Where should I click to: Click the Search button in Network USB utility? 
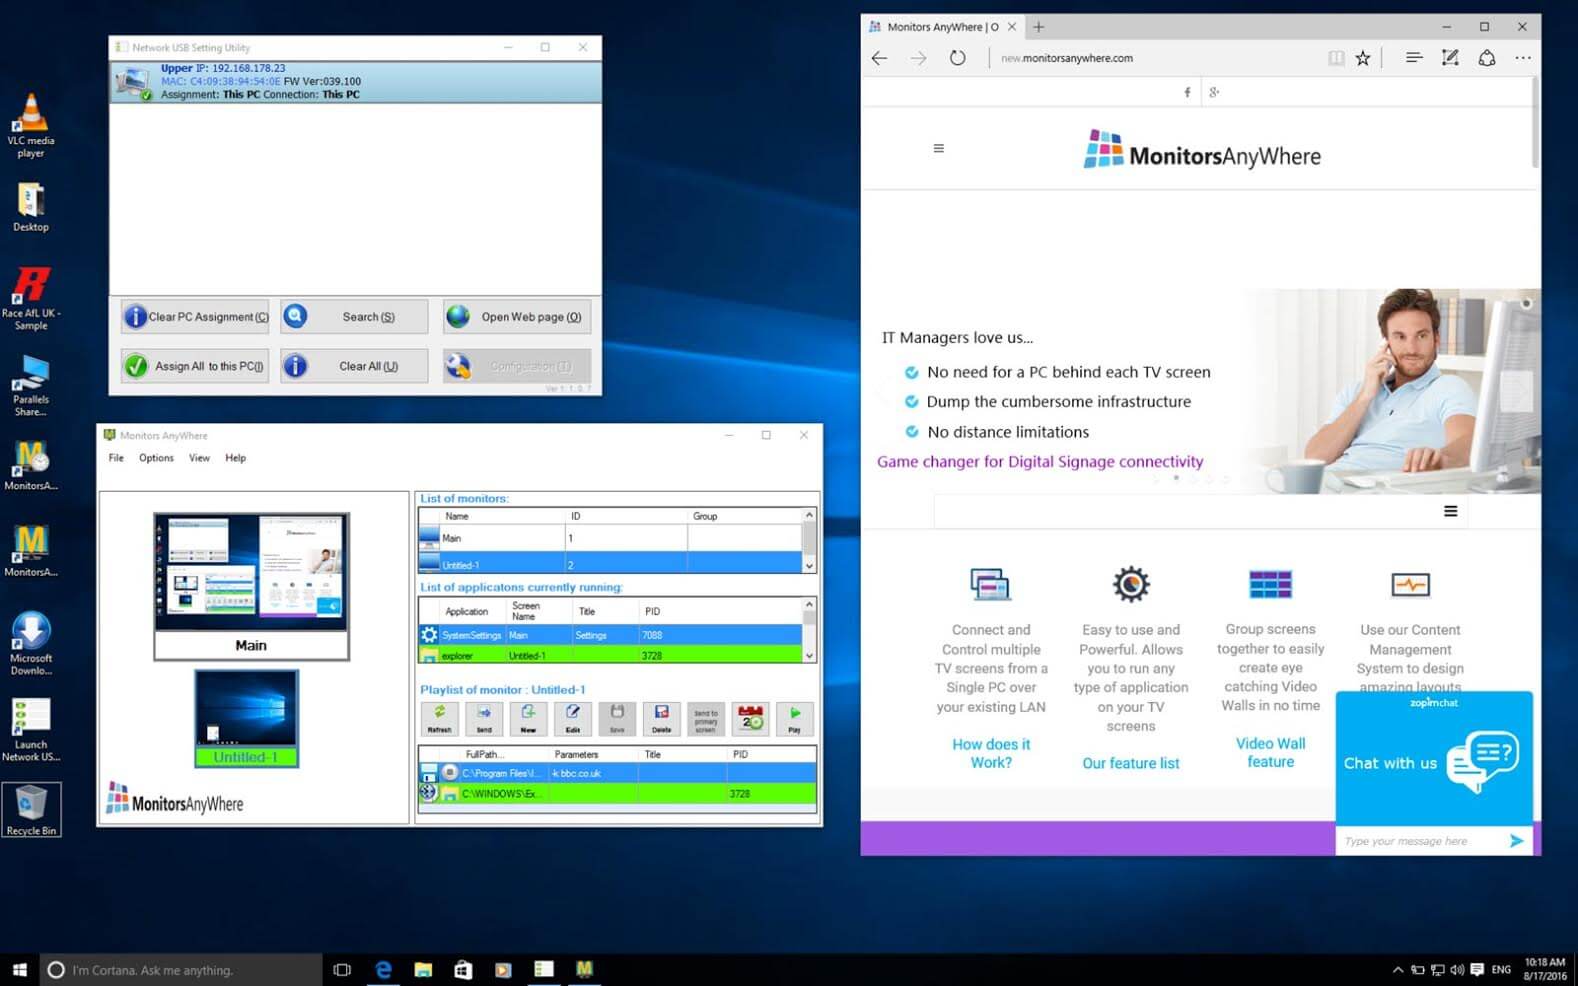(x=354, y=317)
